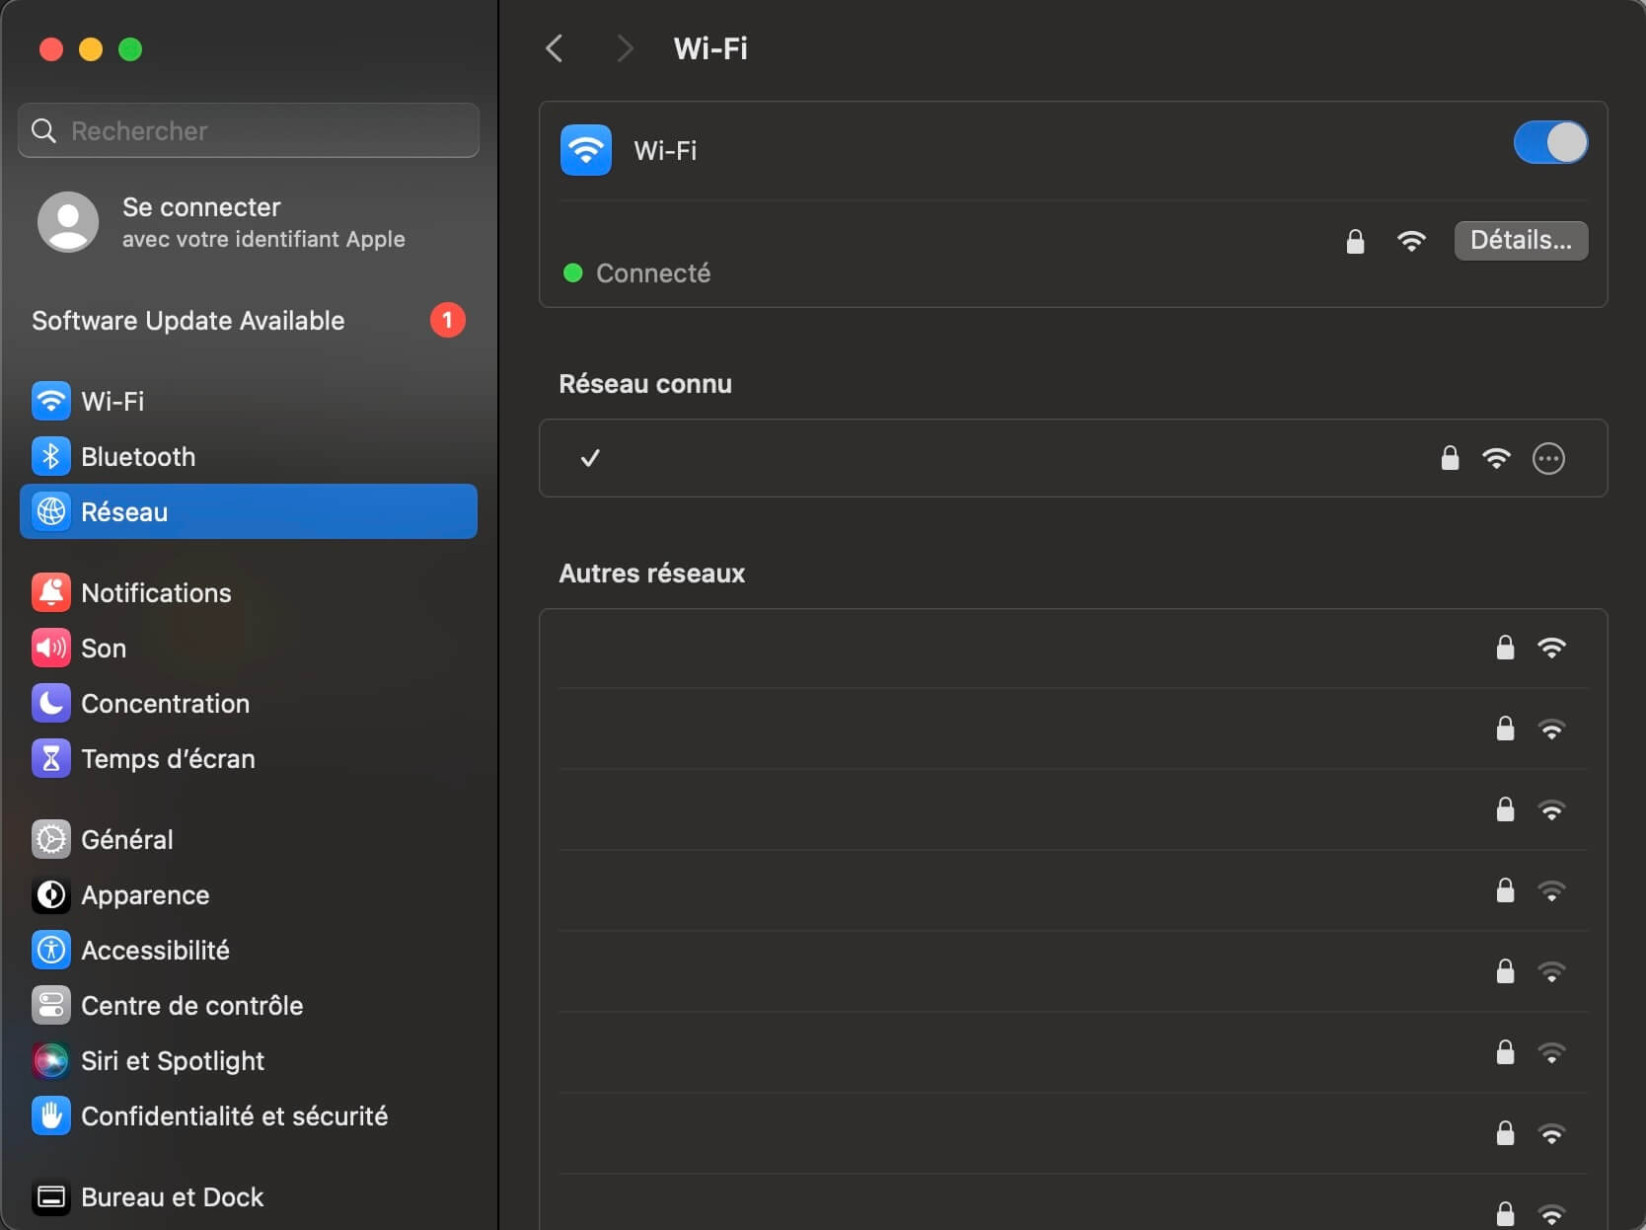This screenshot has height=1230, width=1646.
Task: Click the Concentration moon icon
Action: pyautogui.click(x=51, y=704)
